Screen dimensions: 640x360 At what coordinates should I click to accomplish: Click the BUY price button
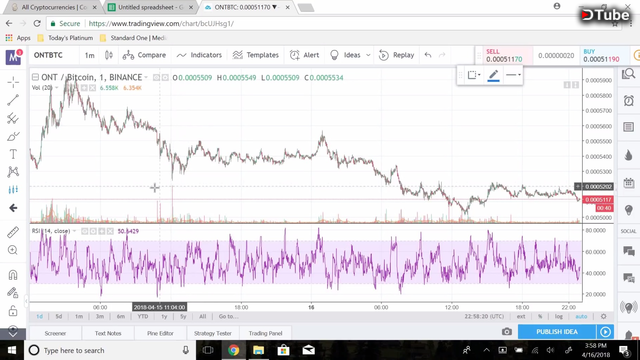point(604,56)
